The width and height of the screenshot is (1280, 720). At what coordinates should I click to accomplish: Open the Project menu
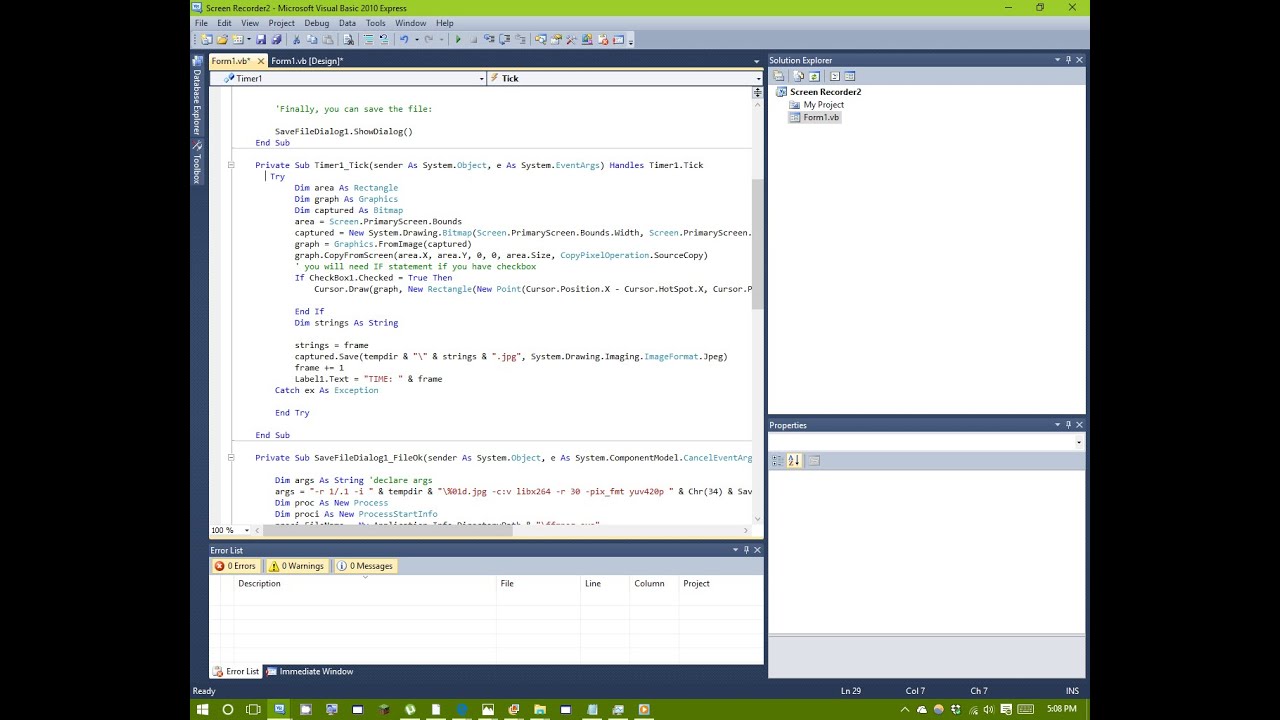point(282,23)
